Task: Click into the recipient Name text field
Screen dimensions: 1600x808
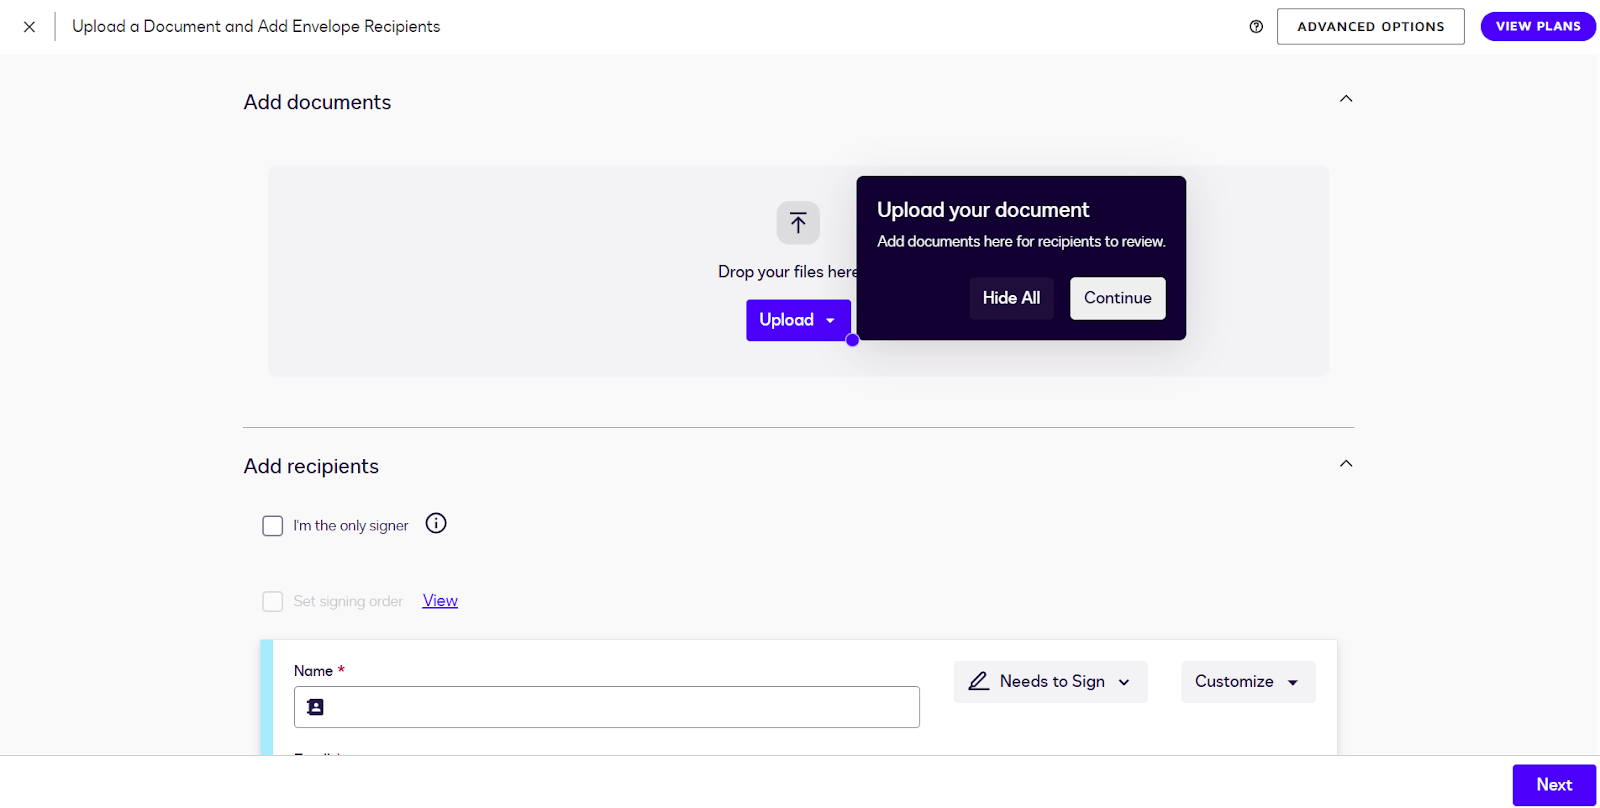Action: coord(620,707)
